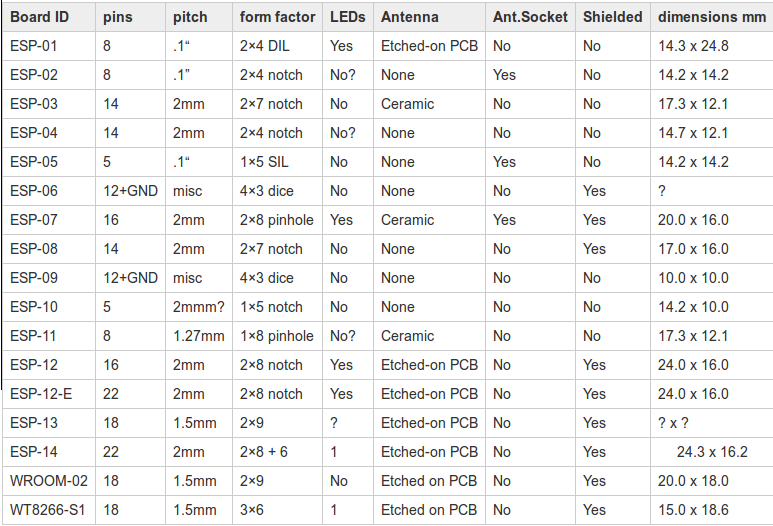
Task: Select the ESP-07 row label
Action: (34, 220)
